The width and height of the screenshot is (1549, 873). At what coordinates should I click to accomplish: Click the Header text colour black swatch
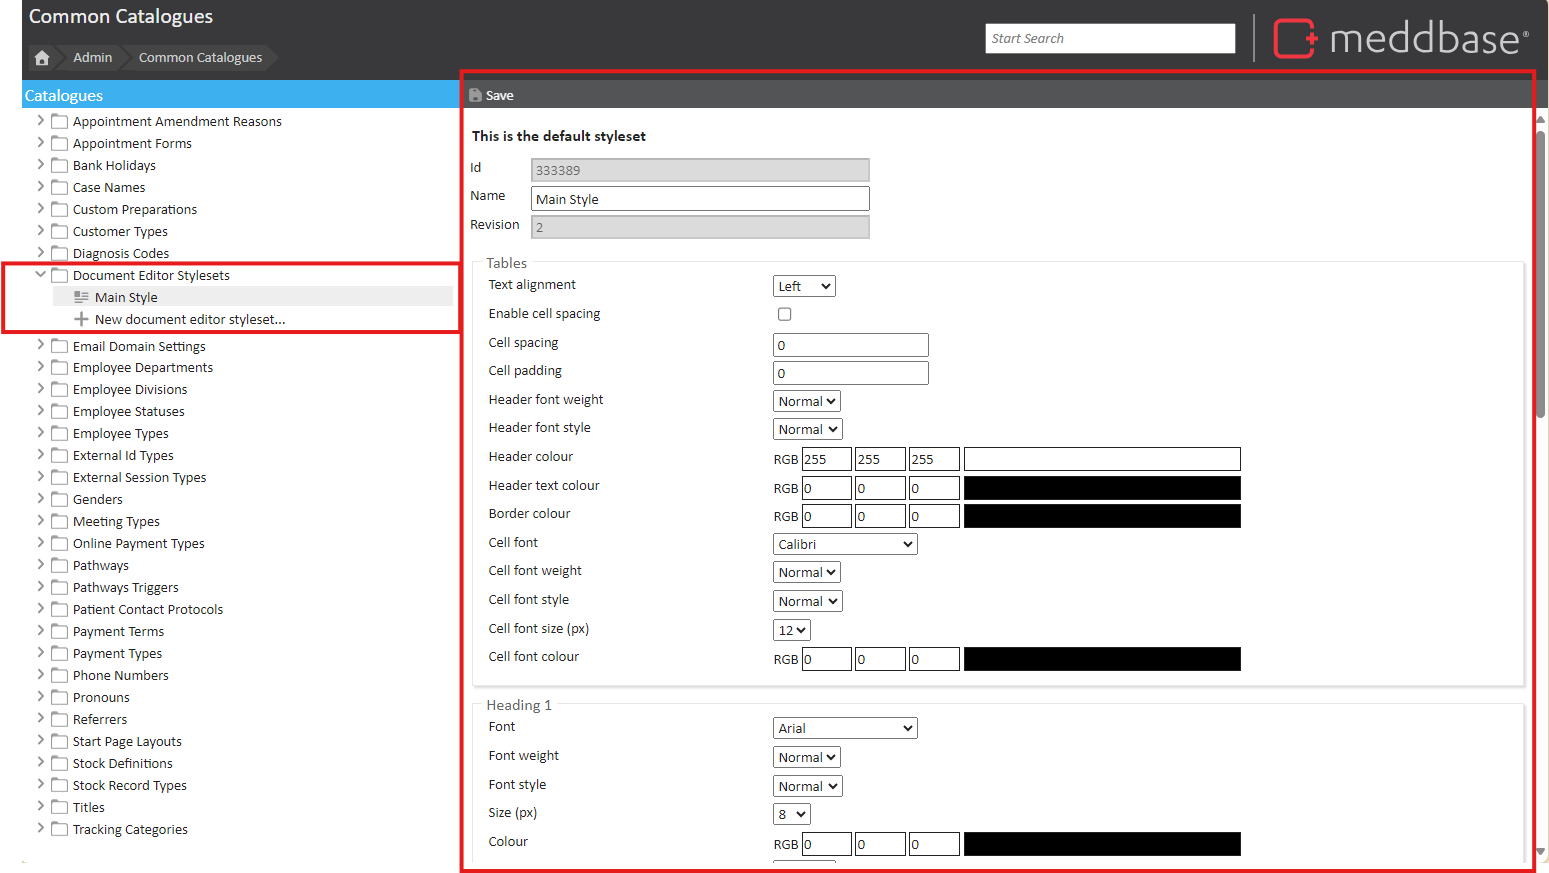pos(1102,488)
